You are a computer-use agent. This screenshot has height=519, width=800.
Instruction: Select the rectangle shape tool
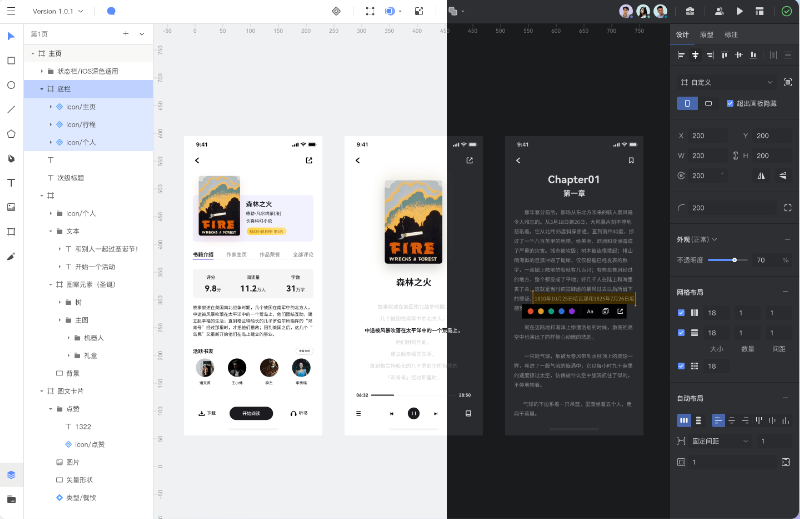pyautogui.click(x=11, y=61)
